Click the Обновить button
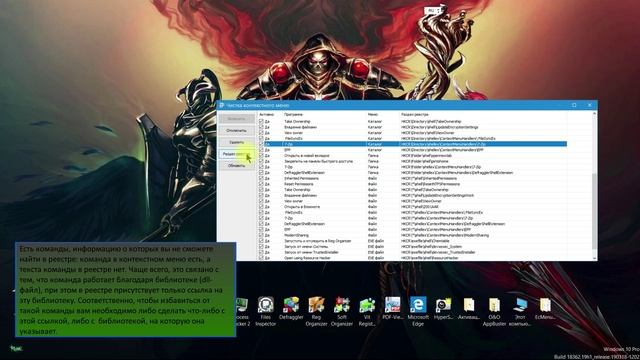This screenshot has height=360, width=640. [237, 166]
